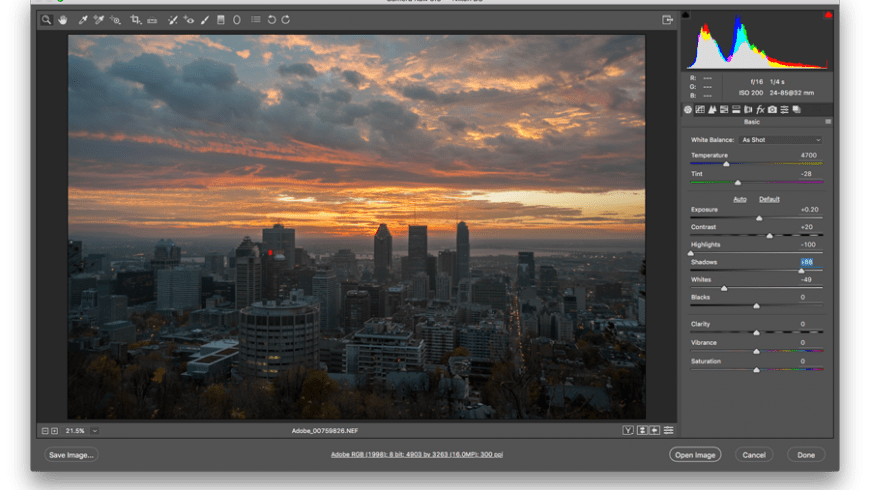Click the Temperature value field 4700
This screenshot has height=490, width=870.
[x=808, y=155]
